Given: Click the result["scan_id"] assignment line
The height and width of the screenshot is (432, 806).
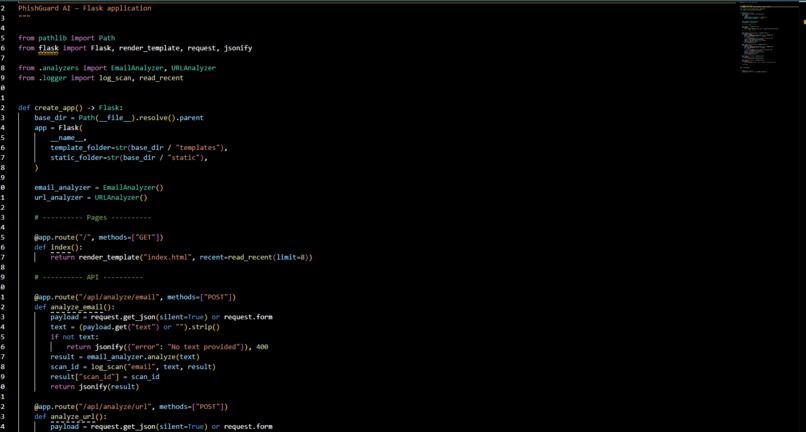Looking at the screenshot, I should pyautogui.click(x=105, y=377).
